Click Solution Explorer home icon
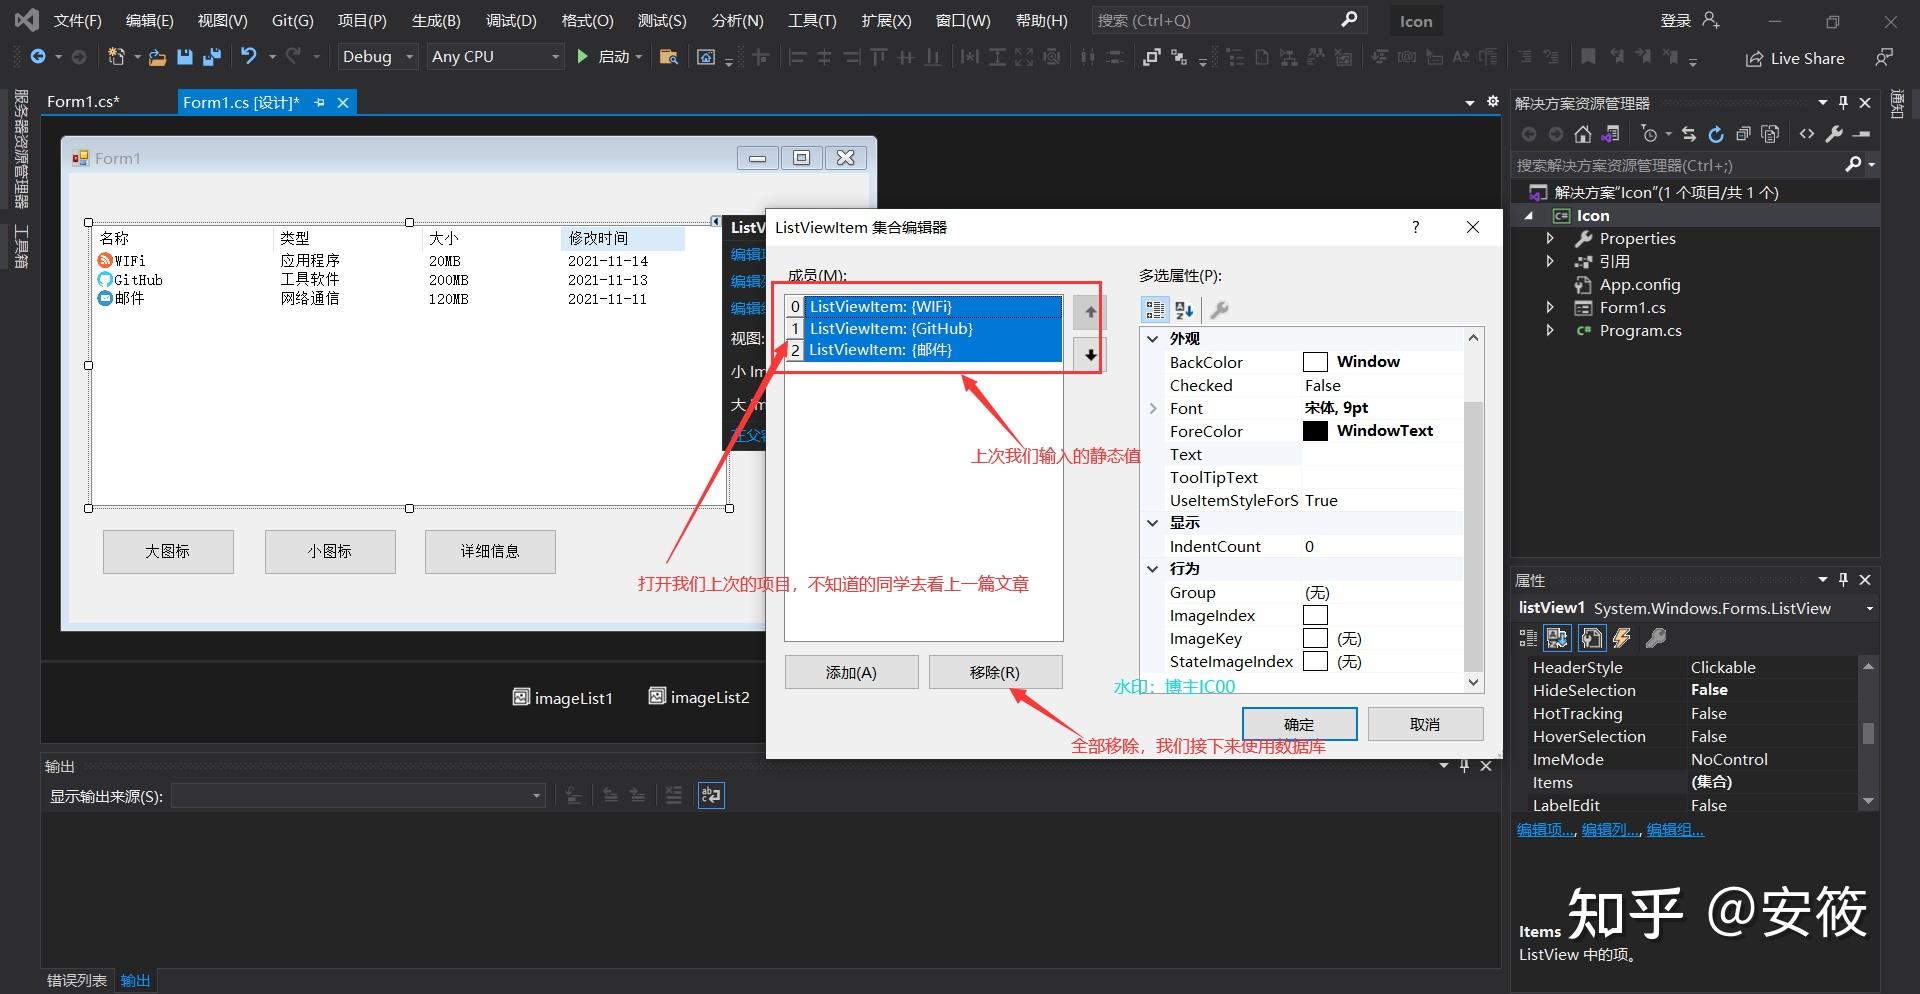The height and width of the screenshot is (994, 1920). click(x=1582, y=134)
